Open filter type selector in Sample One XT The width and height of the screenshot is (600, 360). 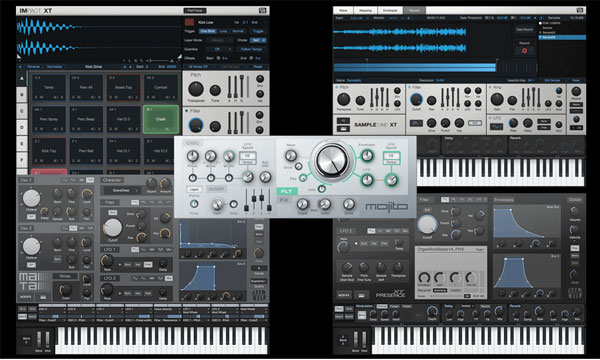coord(416,123)
